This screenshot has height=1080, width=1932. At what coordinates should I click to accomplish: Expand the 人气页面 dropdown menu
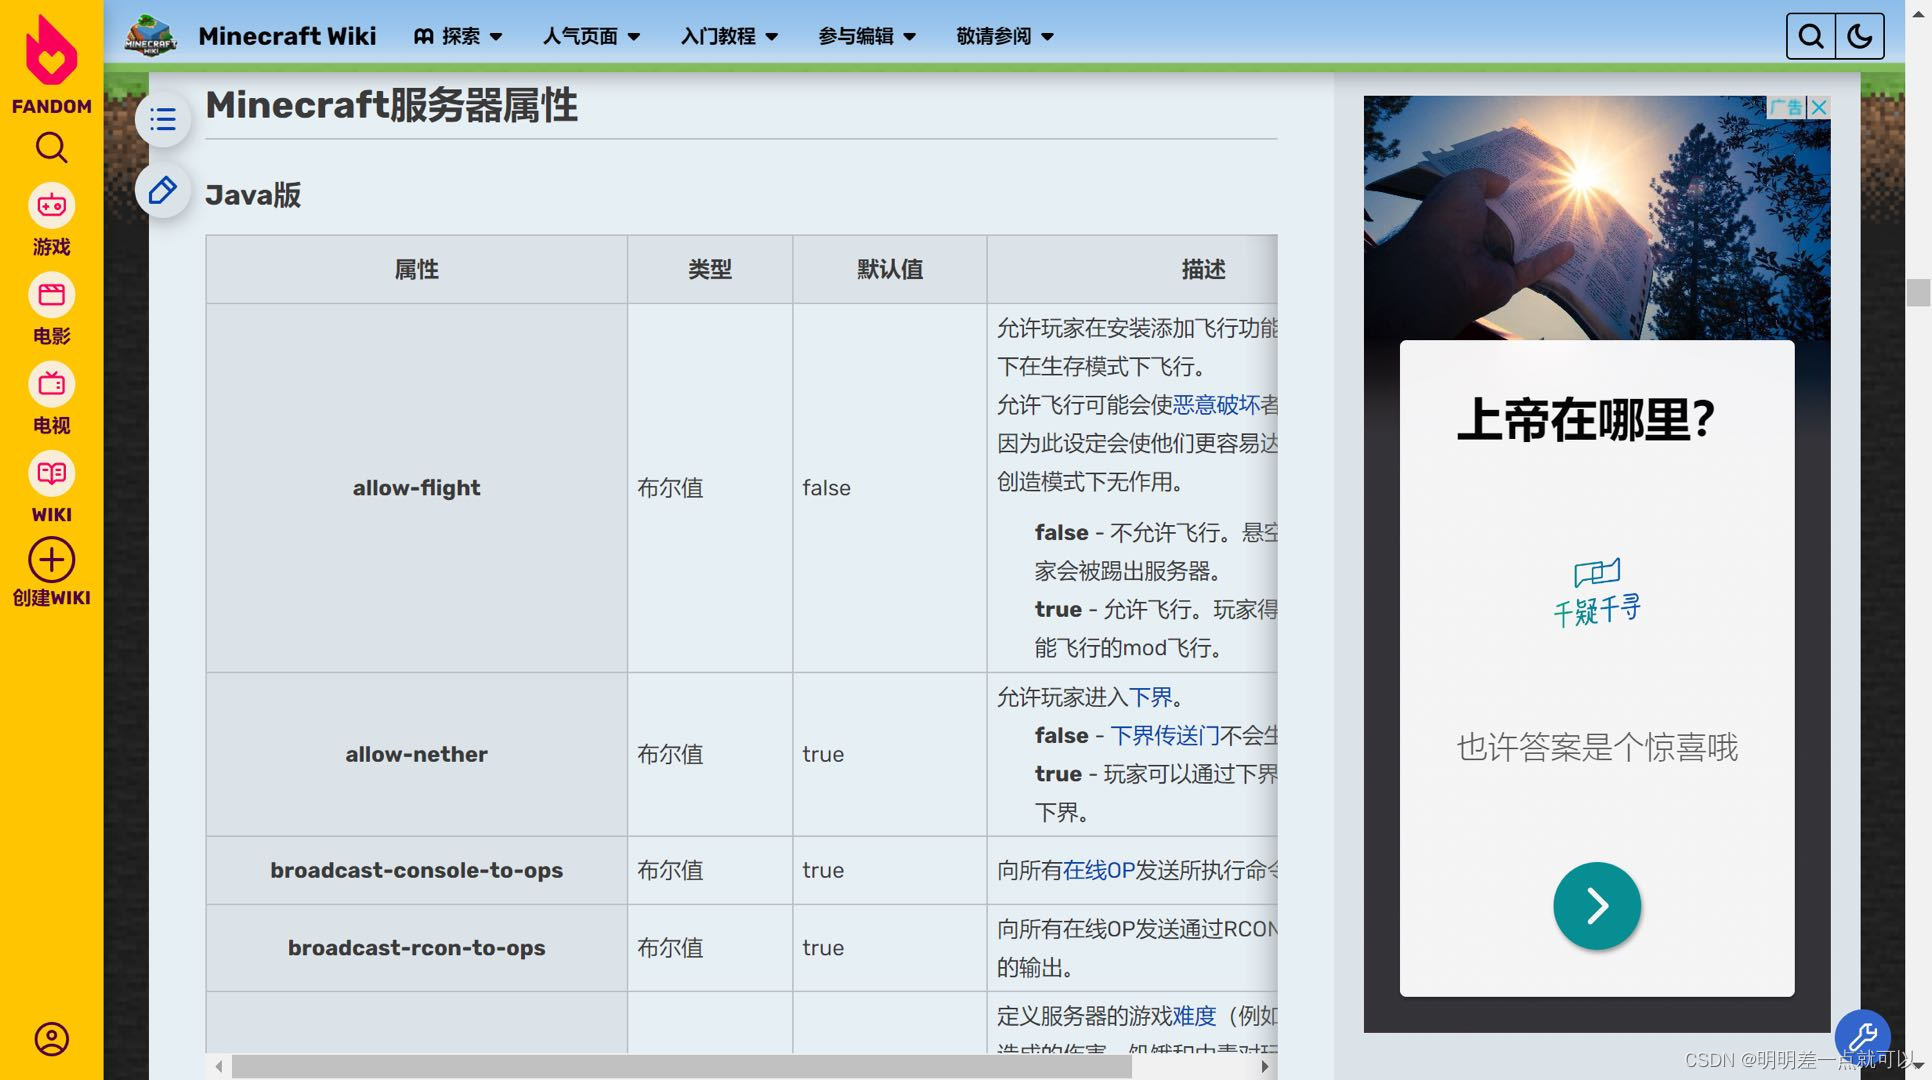(x=591, y=36)
